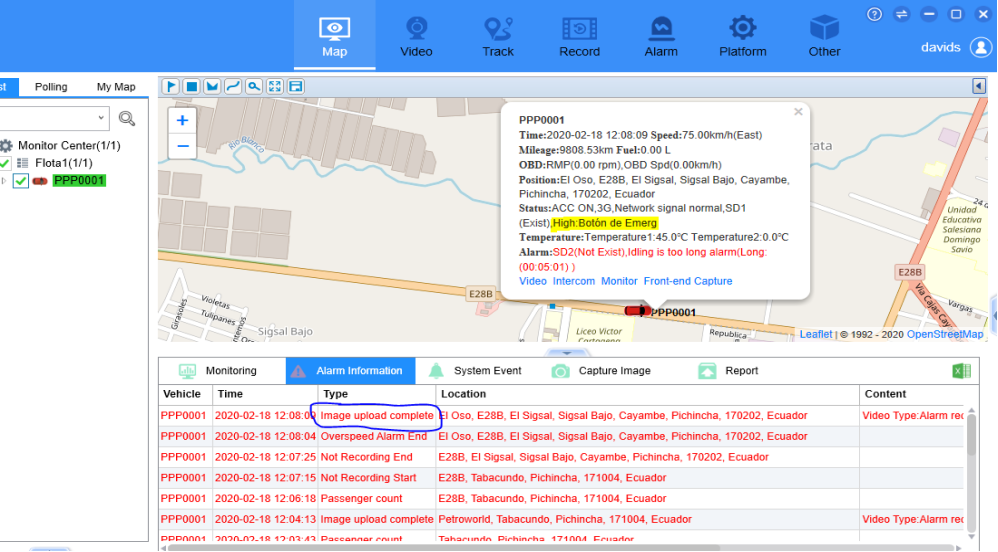Select the Not Recording End row
Image resolution: width=998 pixels, height=552 pixels.
click(x=561, y=457)
